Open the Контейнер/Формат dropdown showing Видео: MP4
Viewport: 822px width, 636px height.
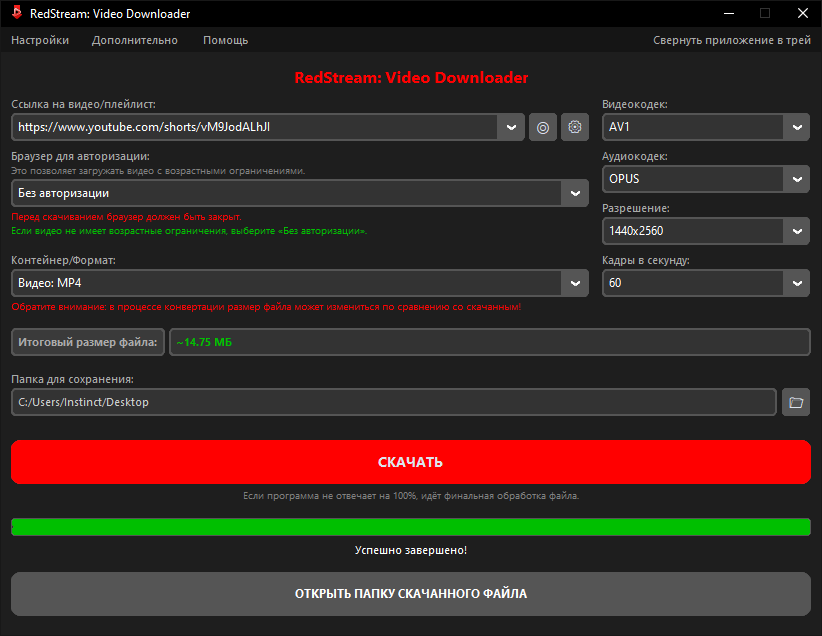pos(300,283)
